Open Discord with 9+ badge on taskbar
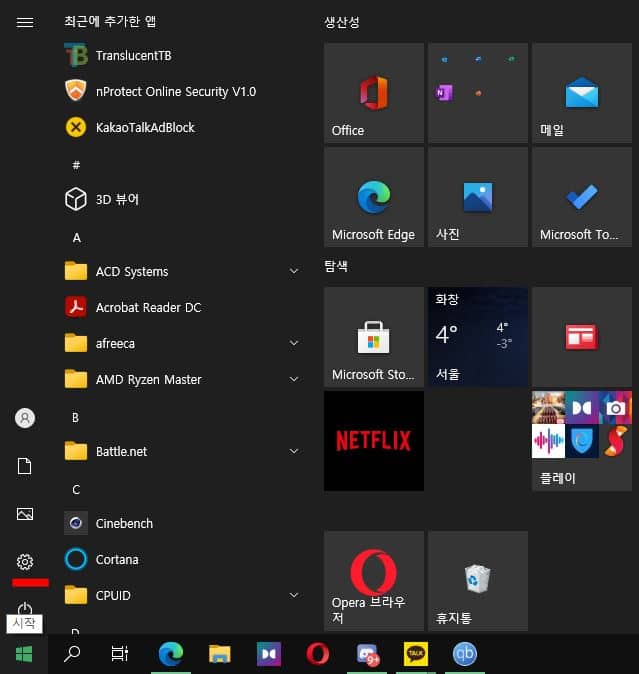The width and height of the screenshot is (639, 674). (x=367, y=654)
